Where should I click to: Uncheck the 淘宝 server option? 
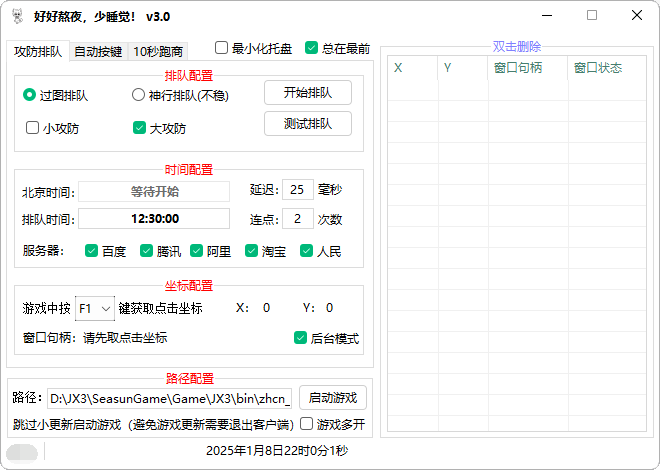[x=253, y=251]
